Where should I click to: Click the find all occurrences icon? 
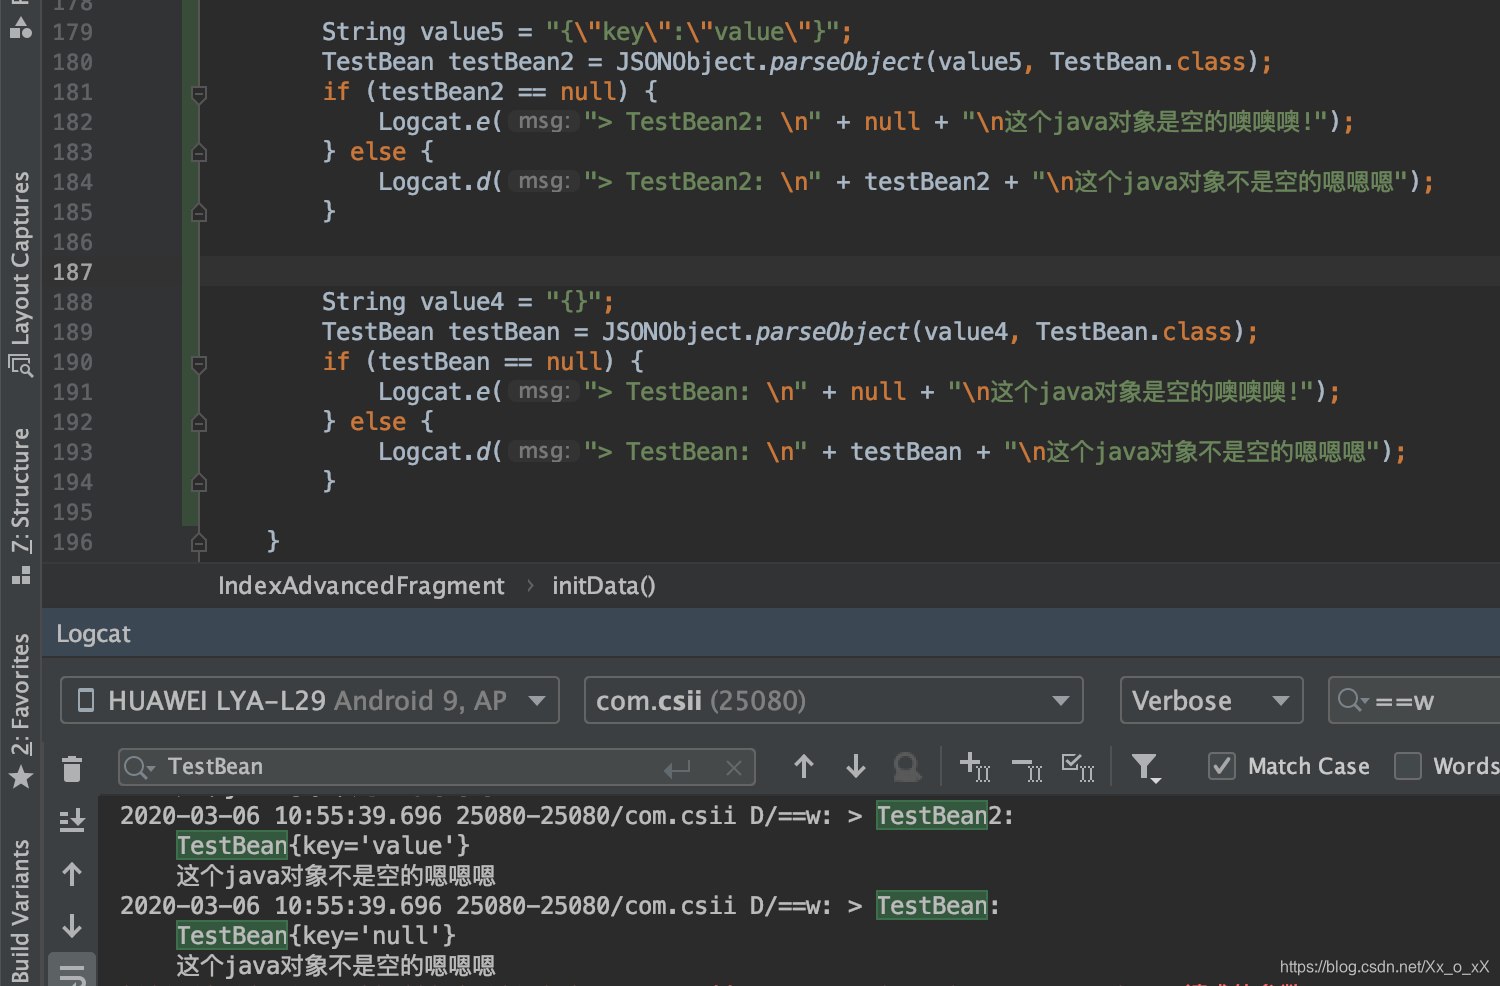907,767
